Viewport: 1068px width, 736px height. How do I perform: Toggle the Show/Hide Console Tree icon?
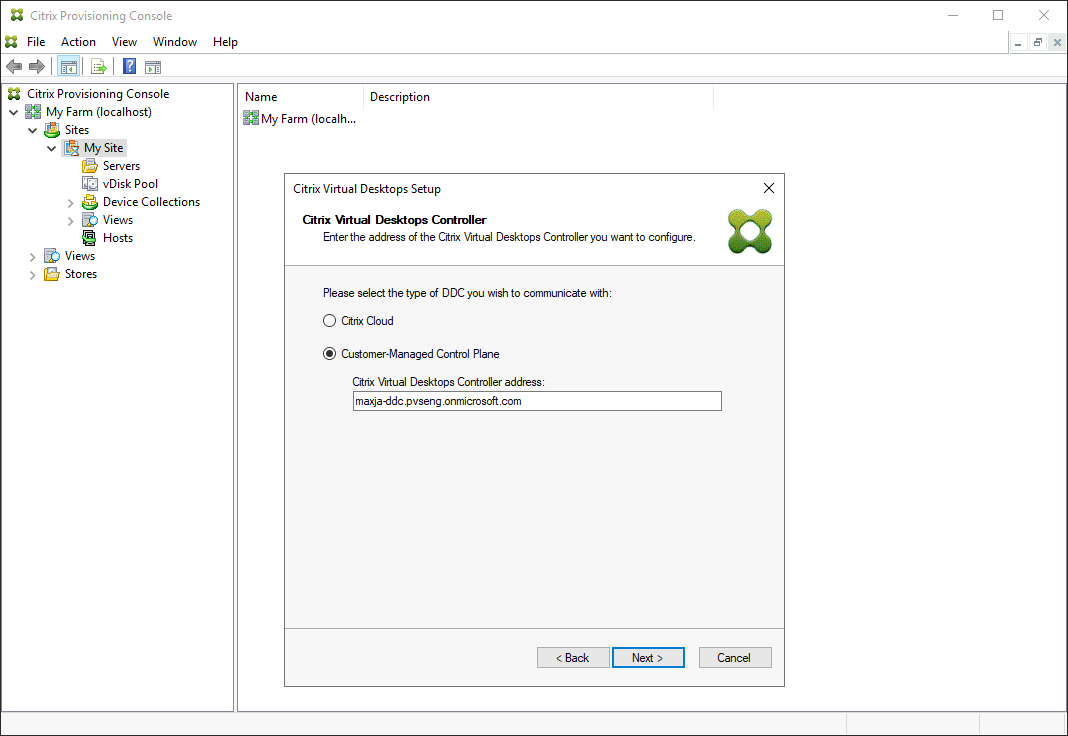pyautogui.click(x=68, y=66)
